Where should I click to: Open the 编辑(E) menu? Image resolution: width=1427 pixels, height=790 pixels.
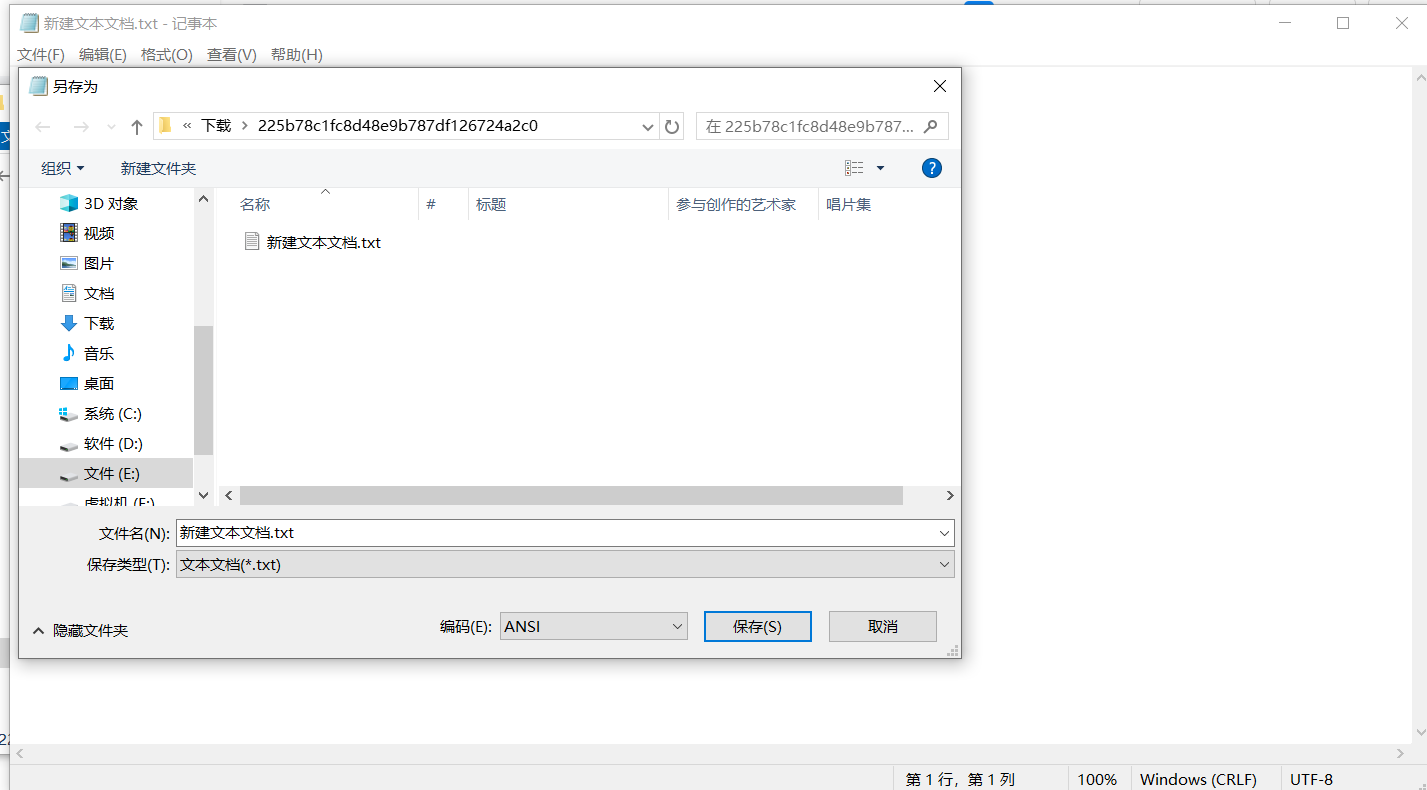(102, 55)
